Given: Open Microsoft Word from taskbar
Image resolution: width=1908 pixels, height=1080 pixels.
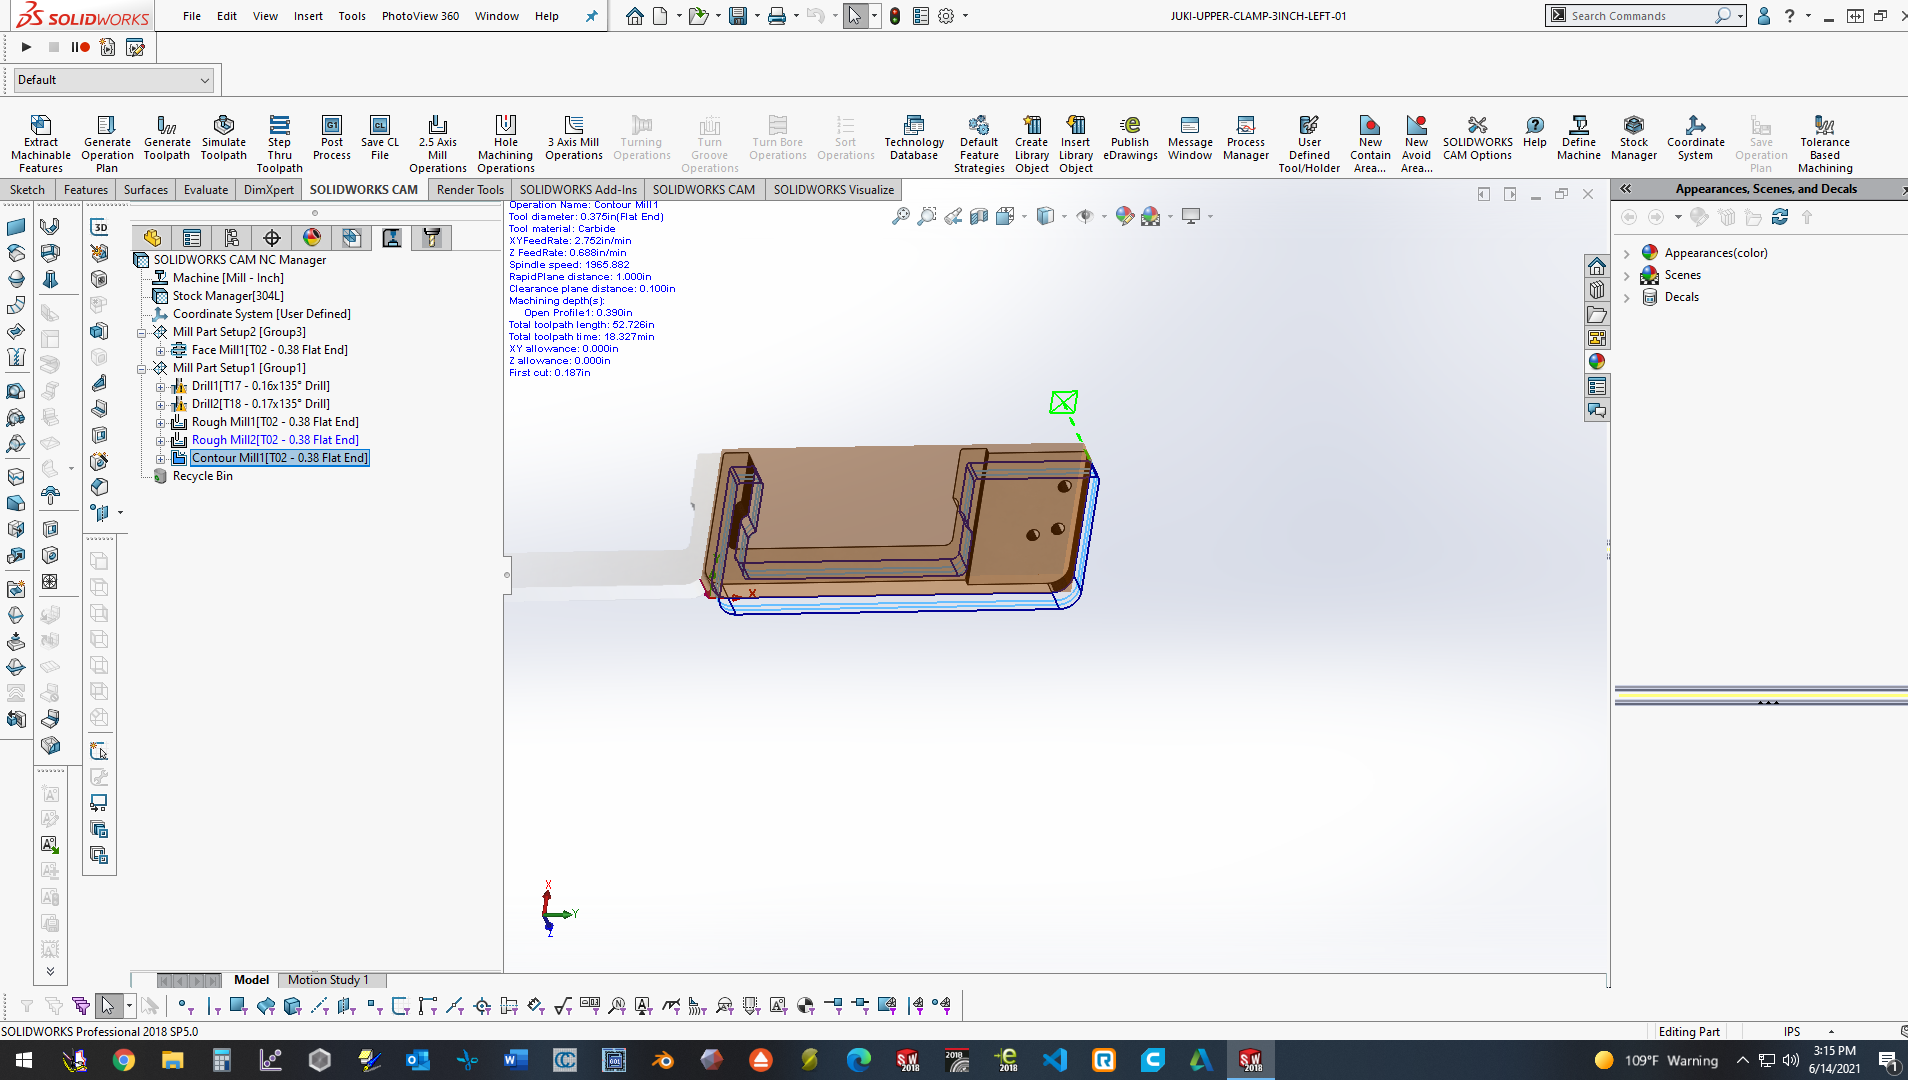Looking at the screenshot, I should (516, 1060).
